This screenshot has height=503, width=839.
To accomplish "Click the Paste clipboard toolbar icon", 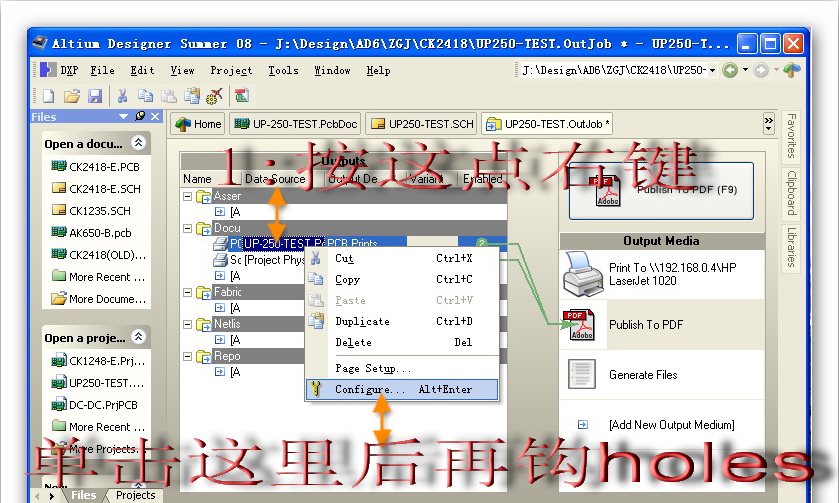I will 169,96.
